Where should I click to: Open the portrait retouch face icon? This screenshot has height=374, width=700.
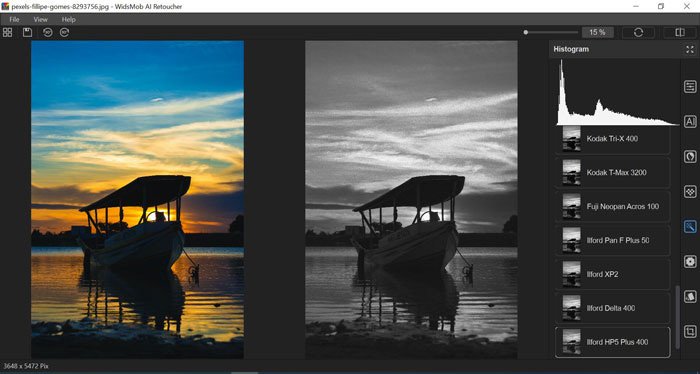point(690,157)
